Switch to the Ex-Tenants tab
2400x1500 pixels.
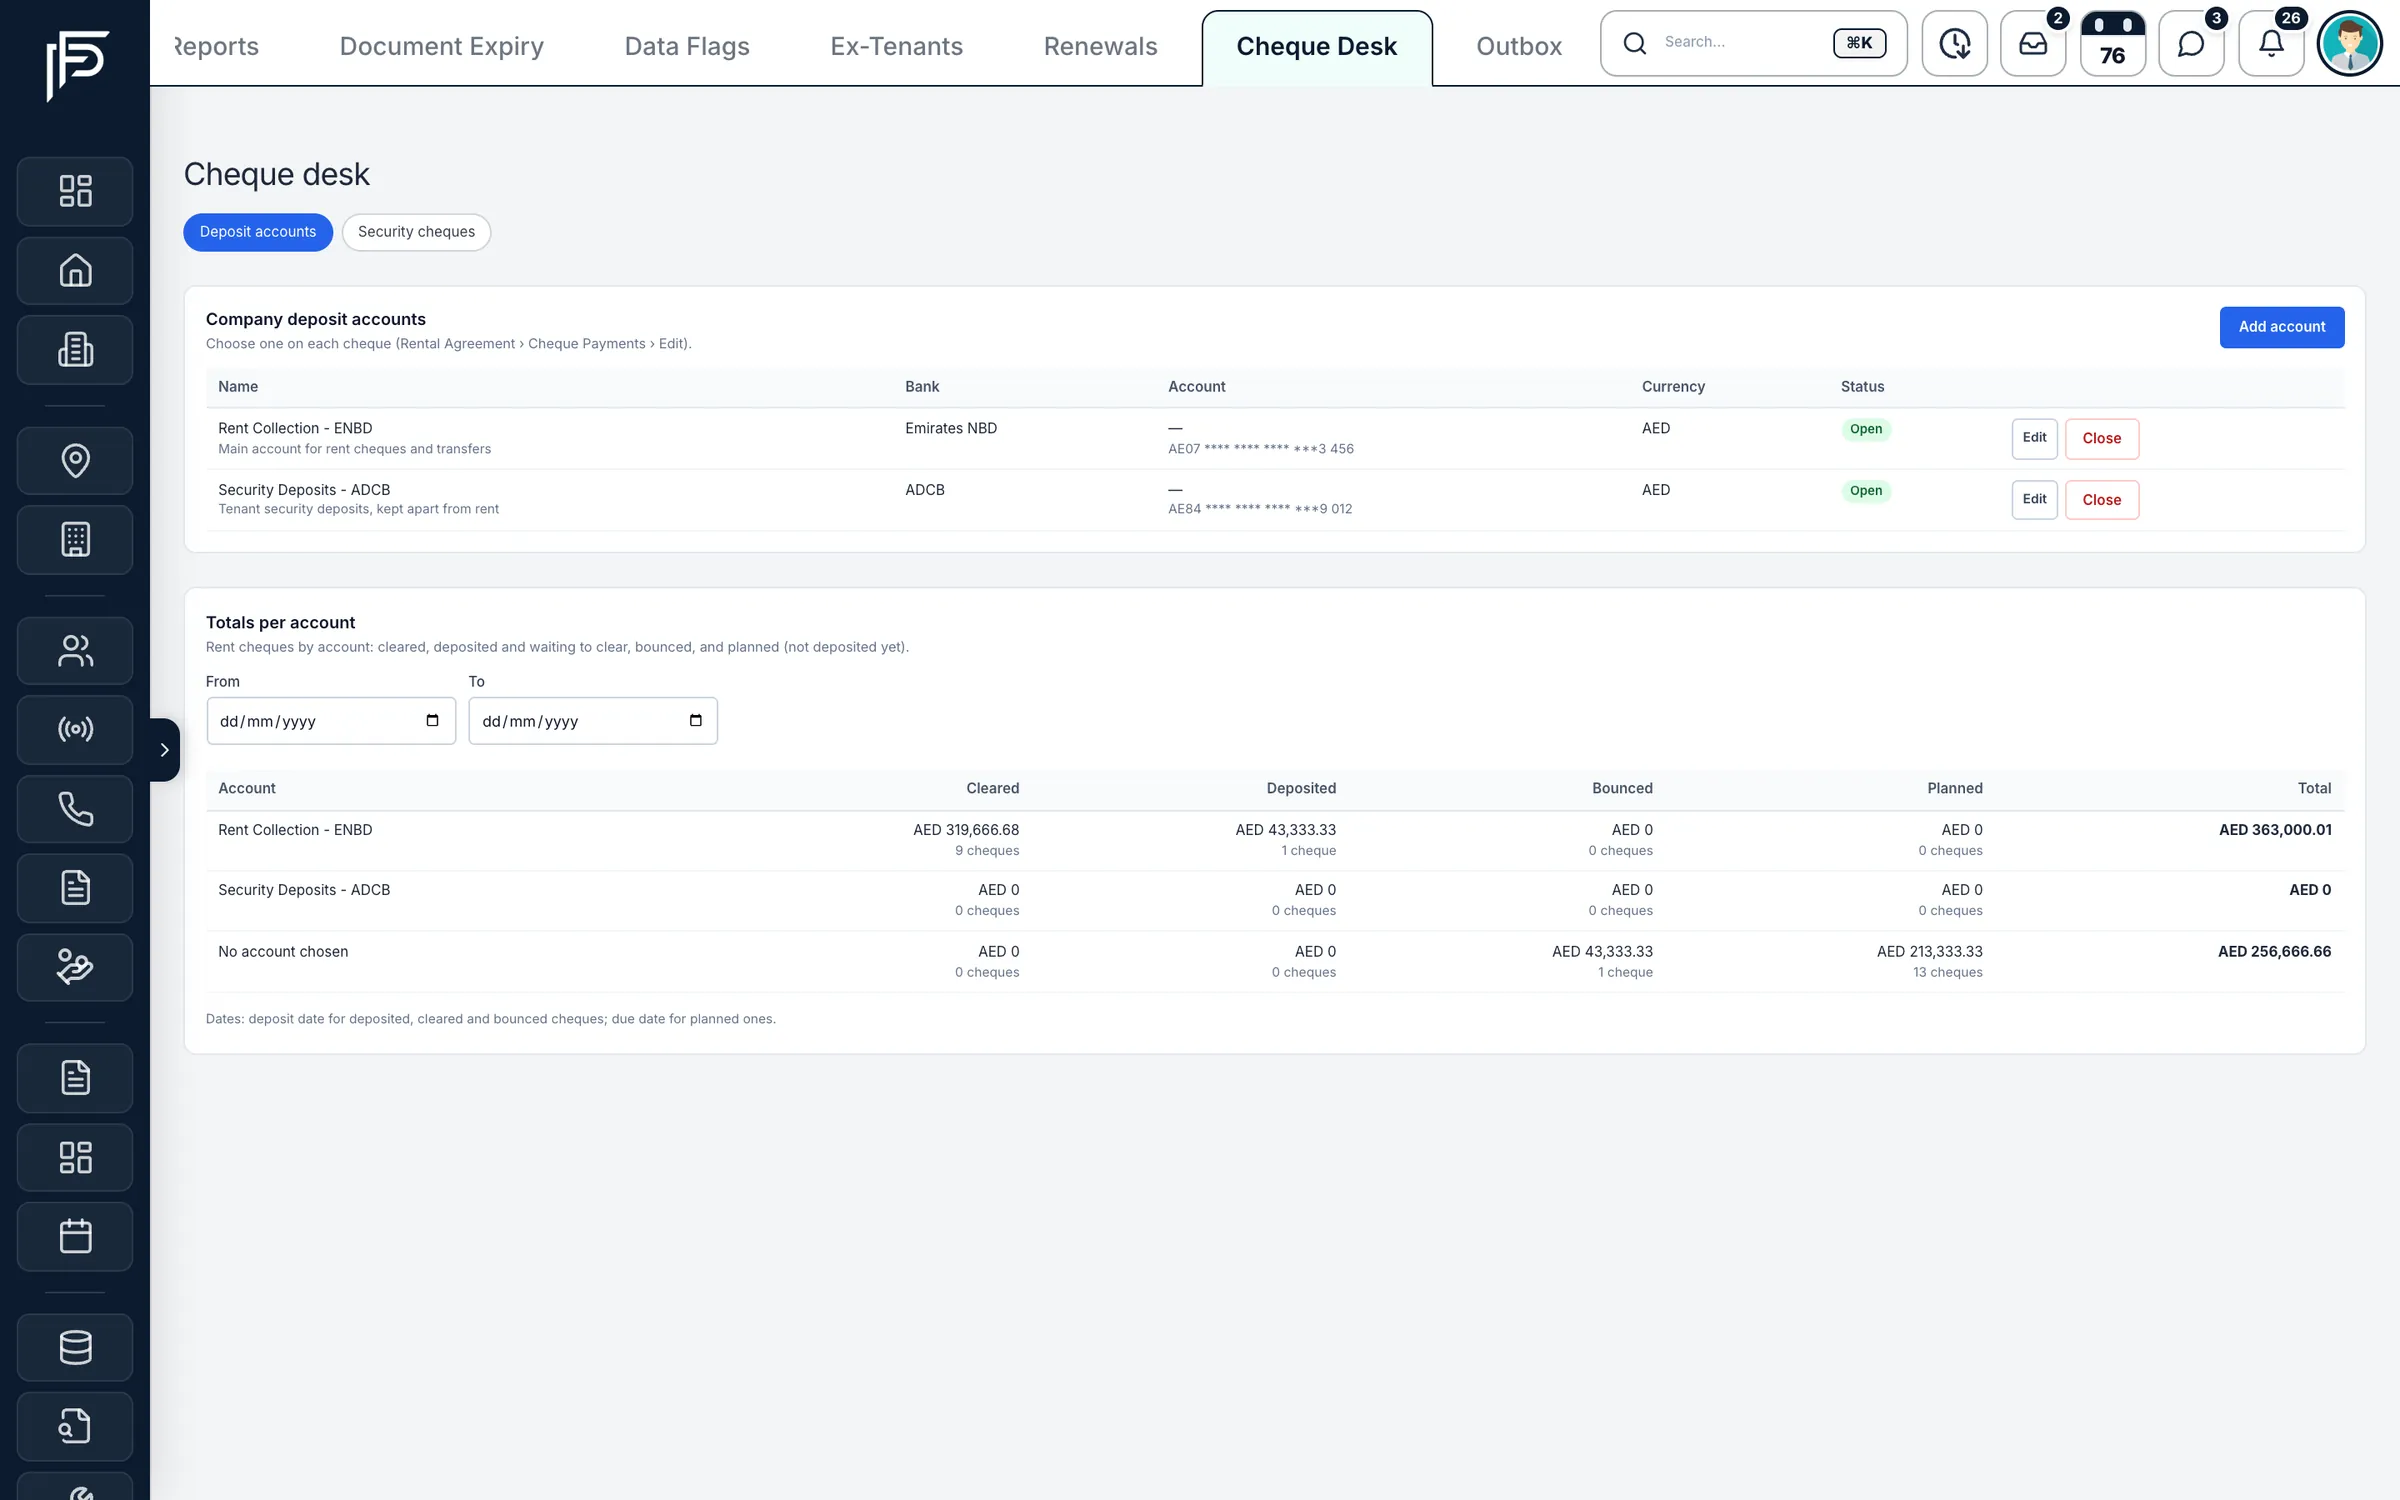coord(896,46)
